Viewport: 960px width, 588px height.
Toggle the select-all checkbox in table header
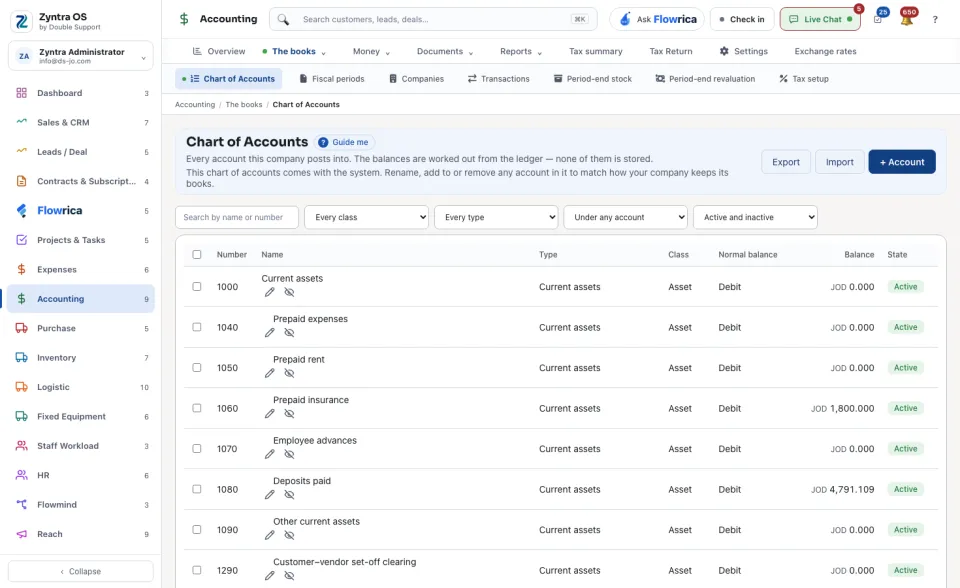[197, 254]
